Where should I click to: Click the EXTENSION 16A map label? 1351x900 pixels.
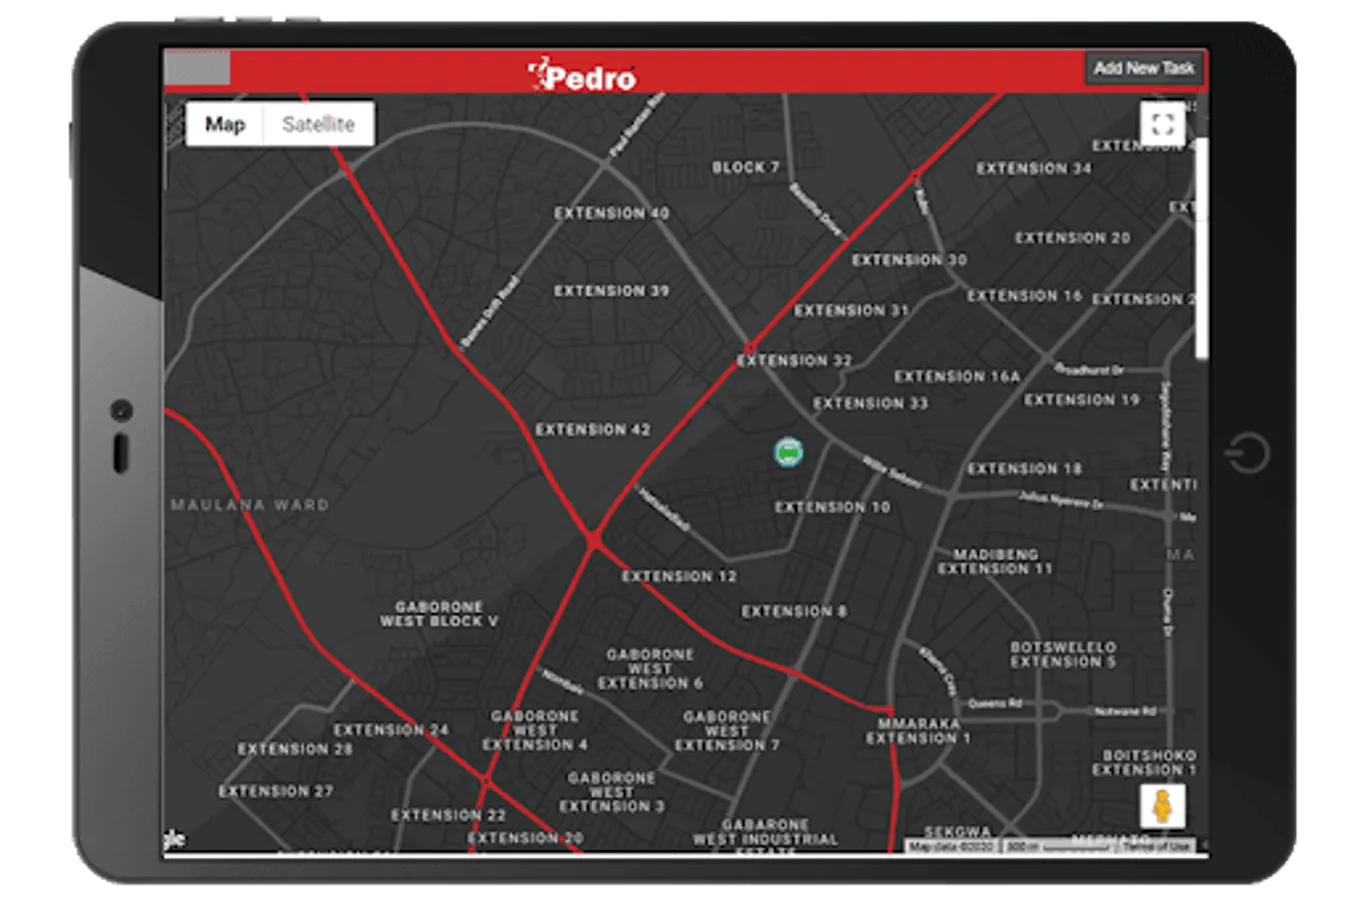click(x=957, y=377)
